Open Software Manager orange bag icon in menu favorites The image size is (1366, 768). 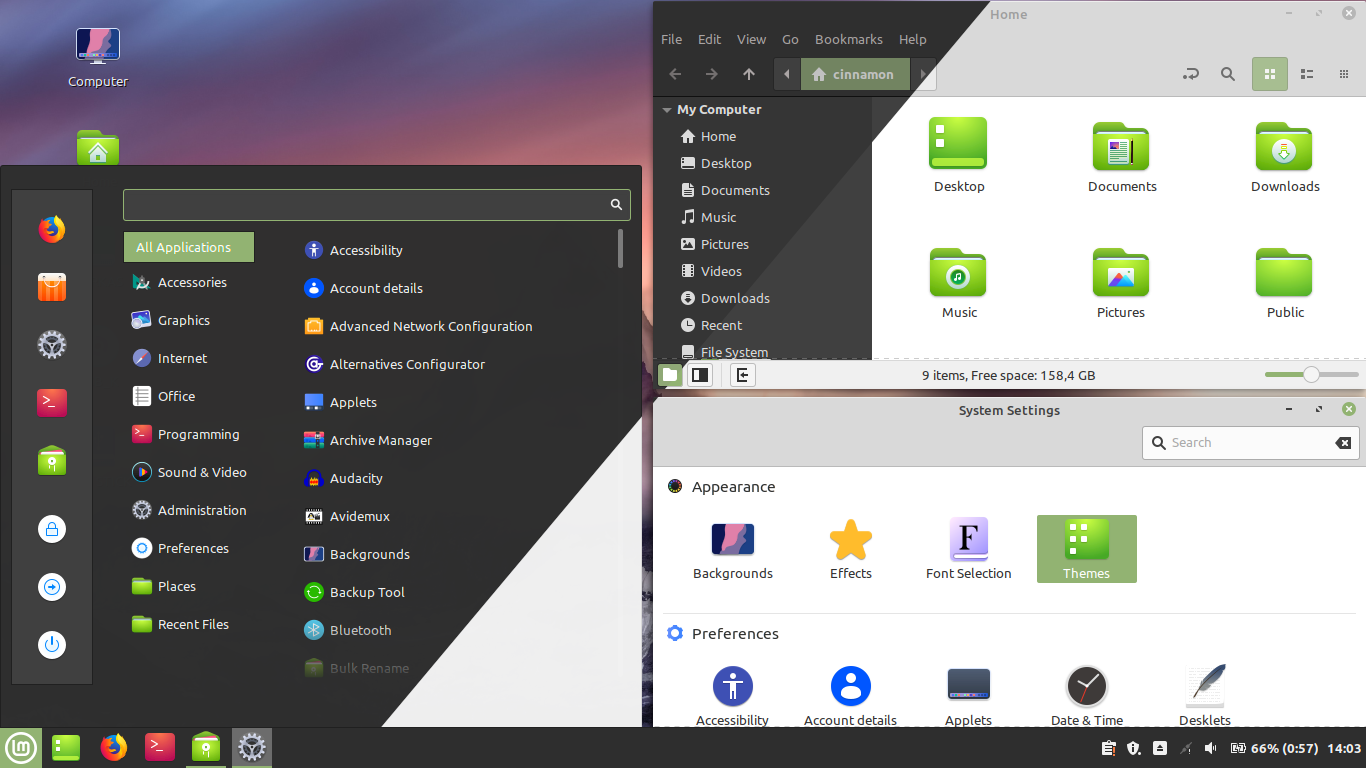pos(52,287)
